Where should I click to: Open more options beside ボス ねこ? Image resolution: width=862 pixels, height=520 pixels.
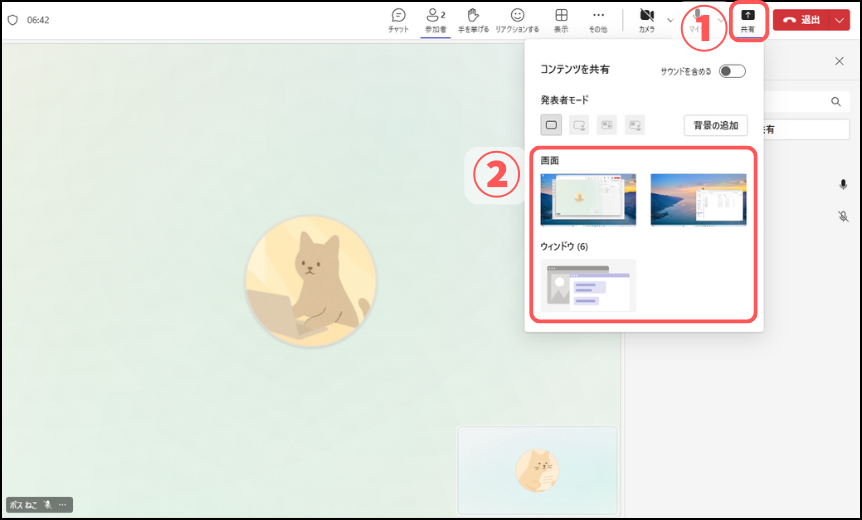click(x=63, y=505)
